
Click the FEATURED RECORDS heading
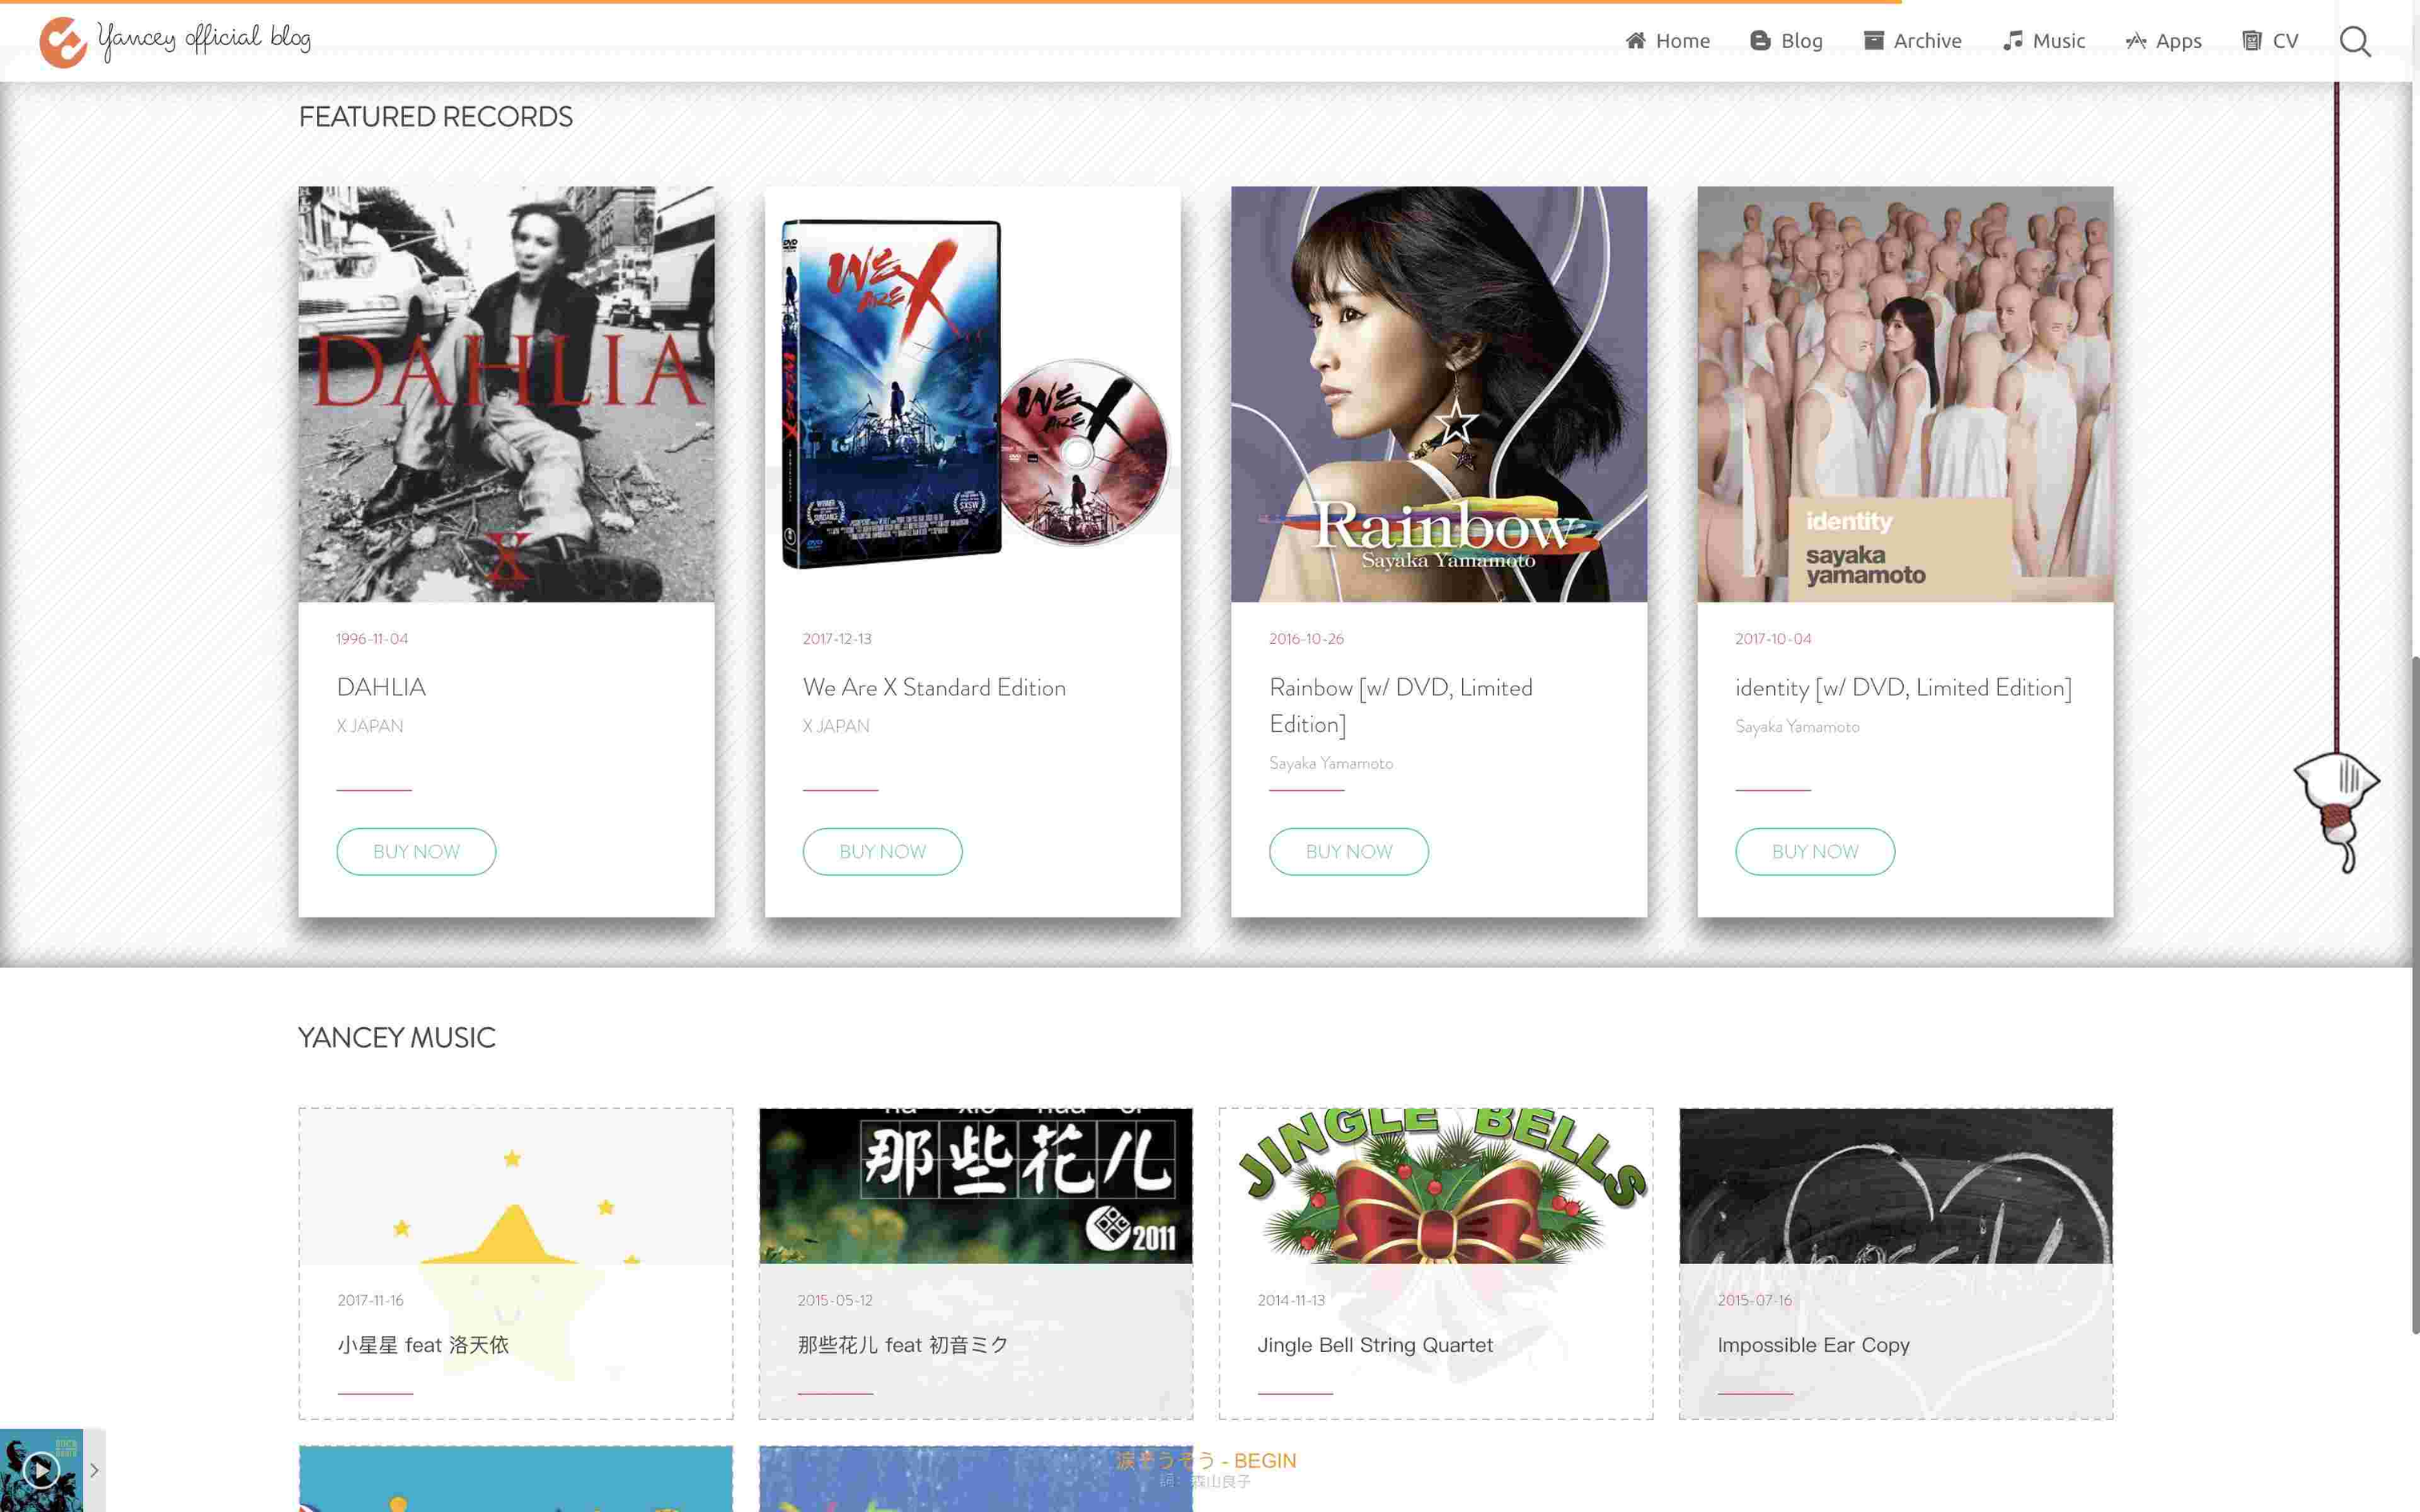pyautogui.click(x=436, y=117)
